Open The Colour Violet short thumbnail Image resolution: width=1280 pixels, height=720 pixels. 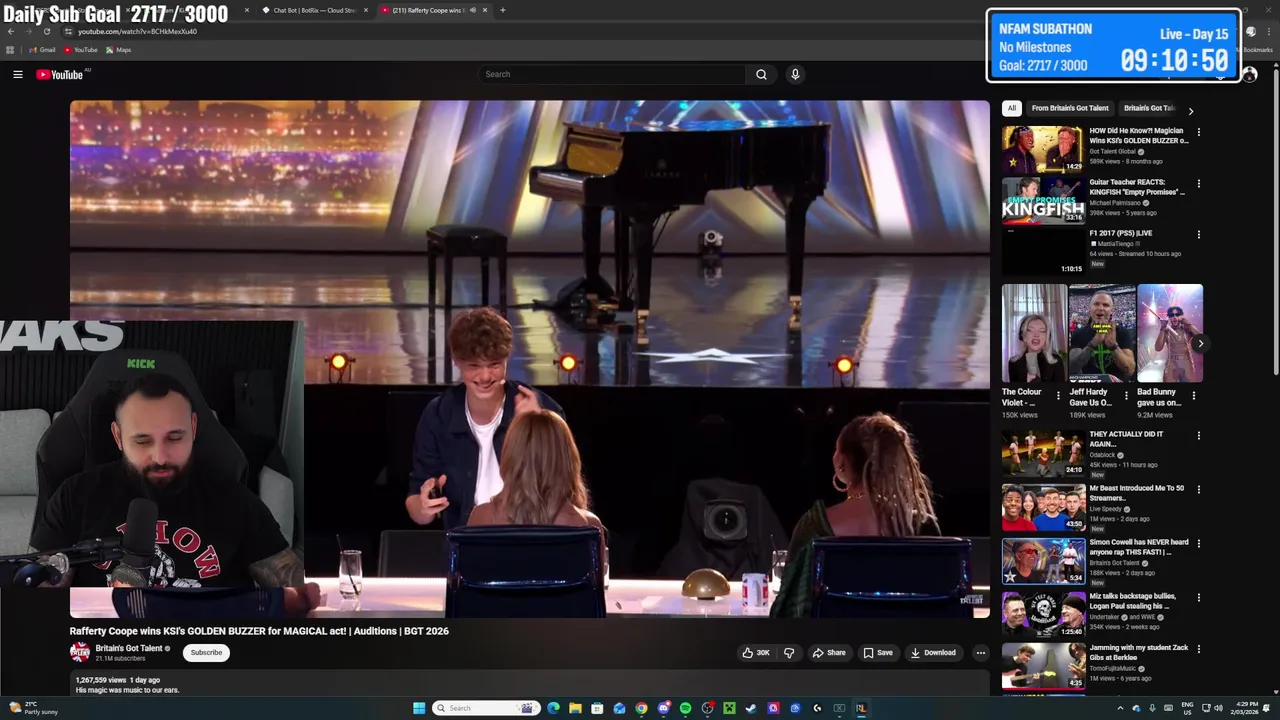coord(1034,333)
